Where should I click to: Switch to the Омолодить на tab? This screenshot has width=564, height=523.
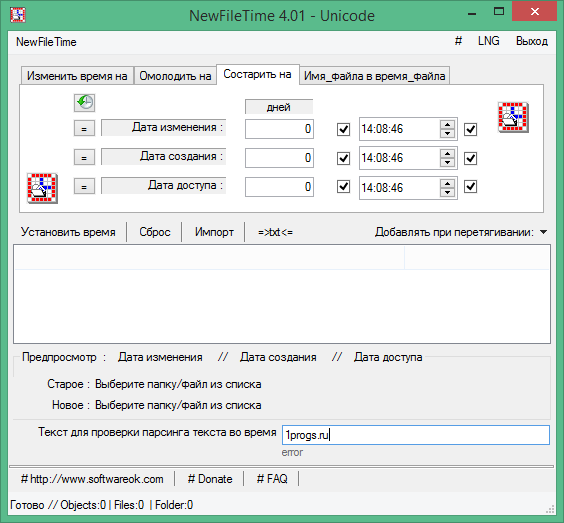point(175,76)
